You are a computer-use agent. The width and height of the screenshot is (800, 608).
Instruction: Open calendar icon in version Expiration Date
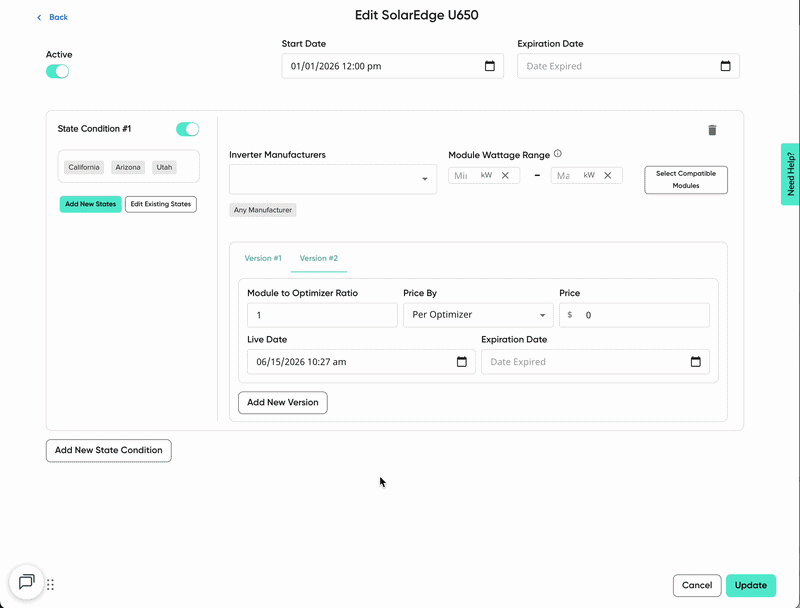point(695,362)
